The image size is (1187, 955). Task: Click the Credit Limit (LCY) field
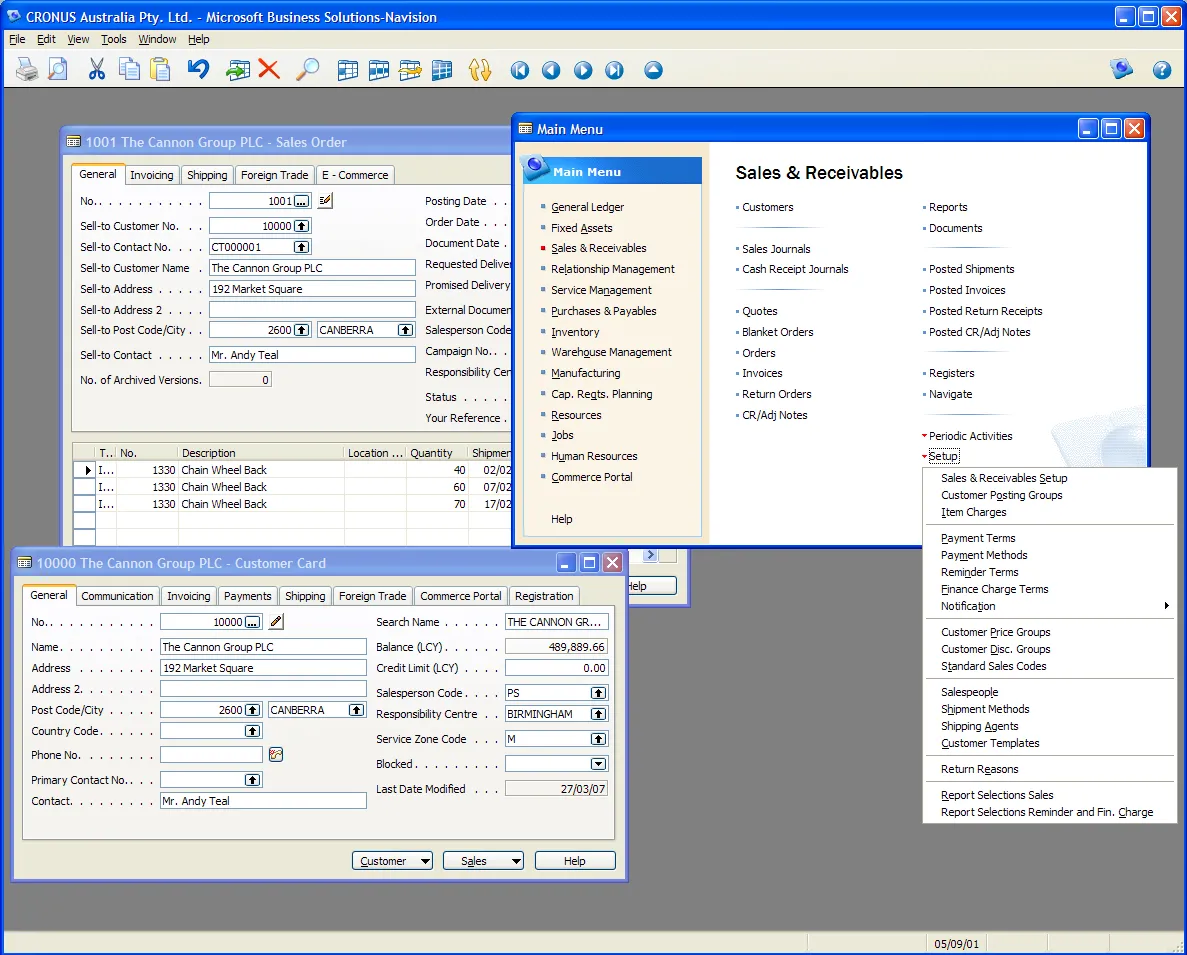tap(556, 668)
